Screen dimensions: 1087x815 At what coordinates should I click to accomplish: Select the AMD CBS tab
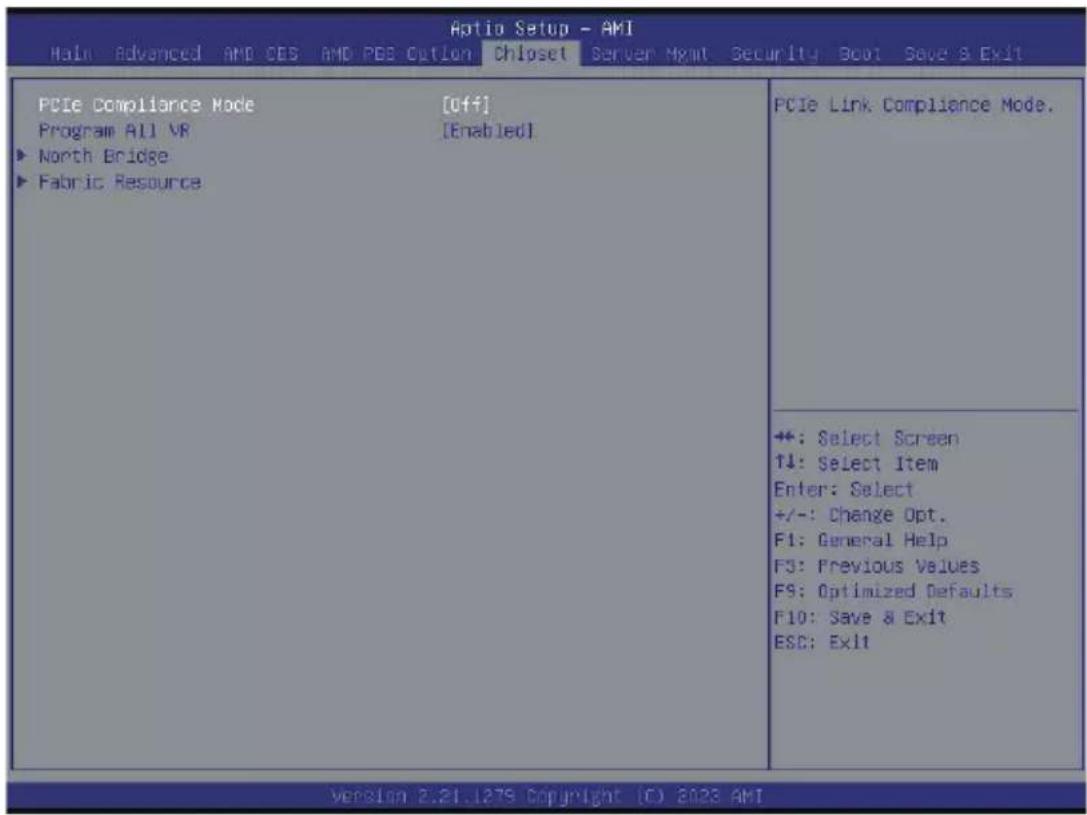(x=261, y=54)
